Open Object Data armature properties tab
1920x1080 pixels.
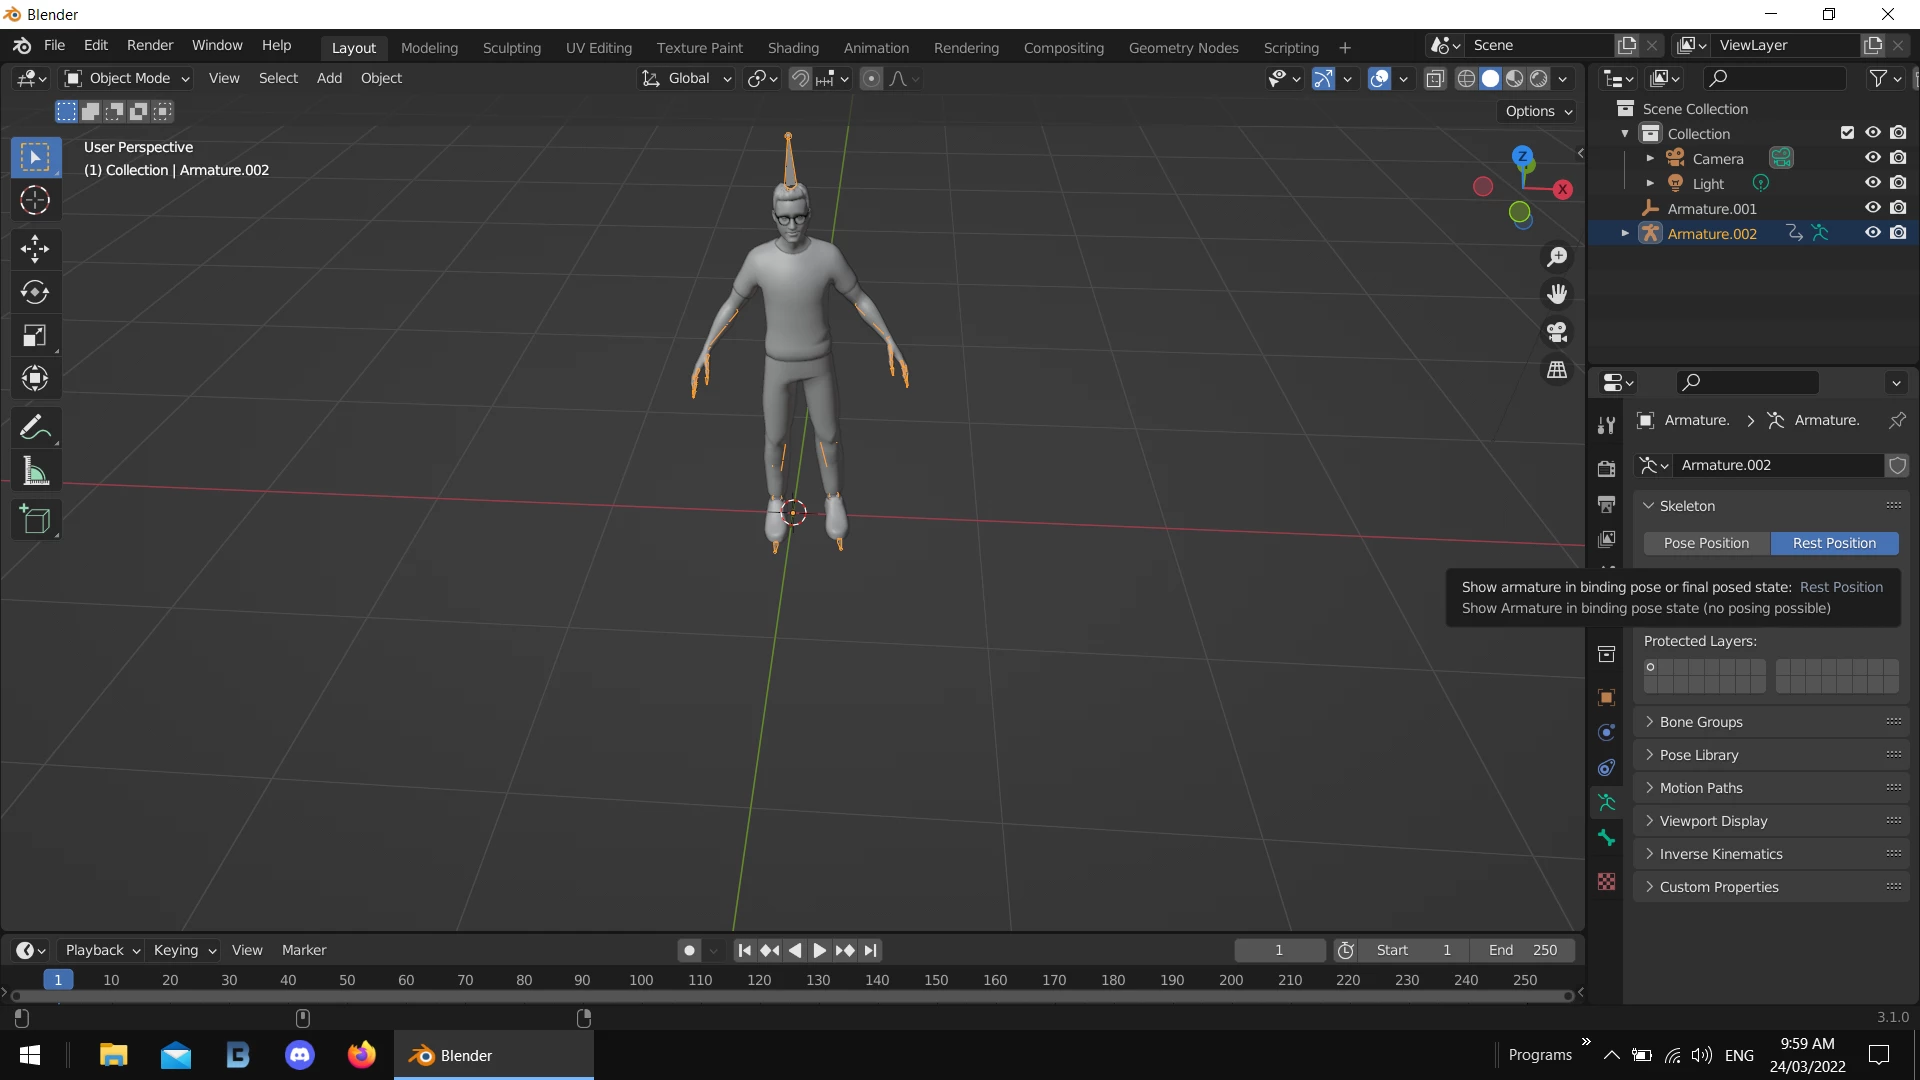pos(1607,803)
